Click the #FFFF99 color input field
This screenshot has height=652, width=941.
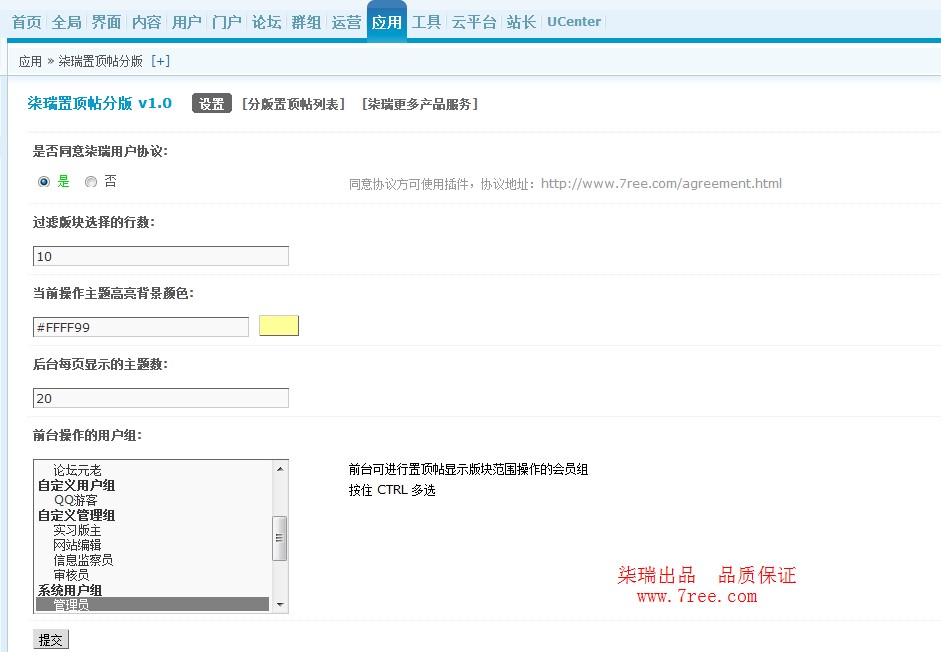[140, 327]
